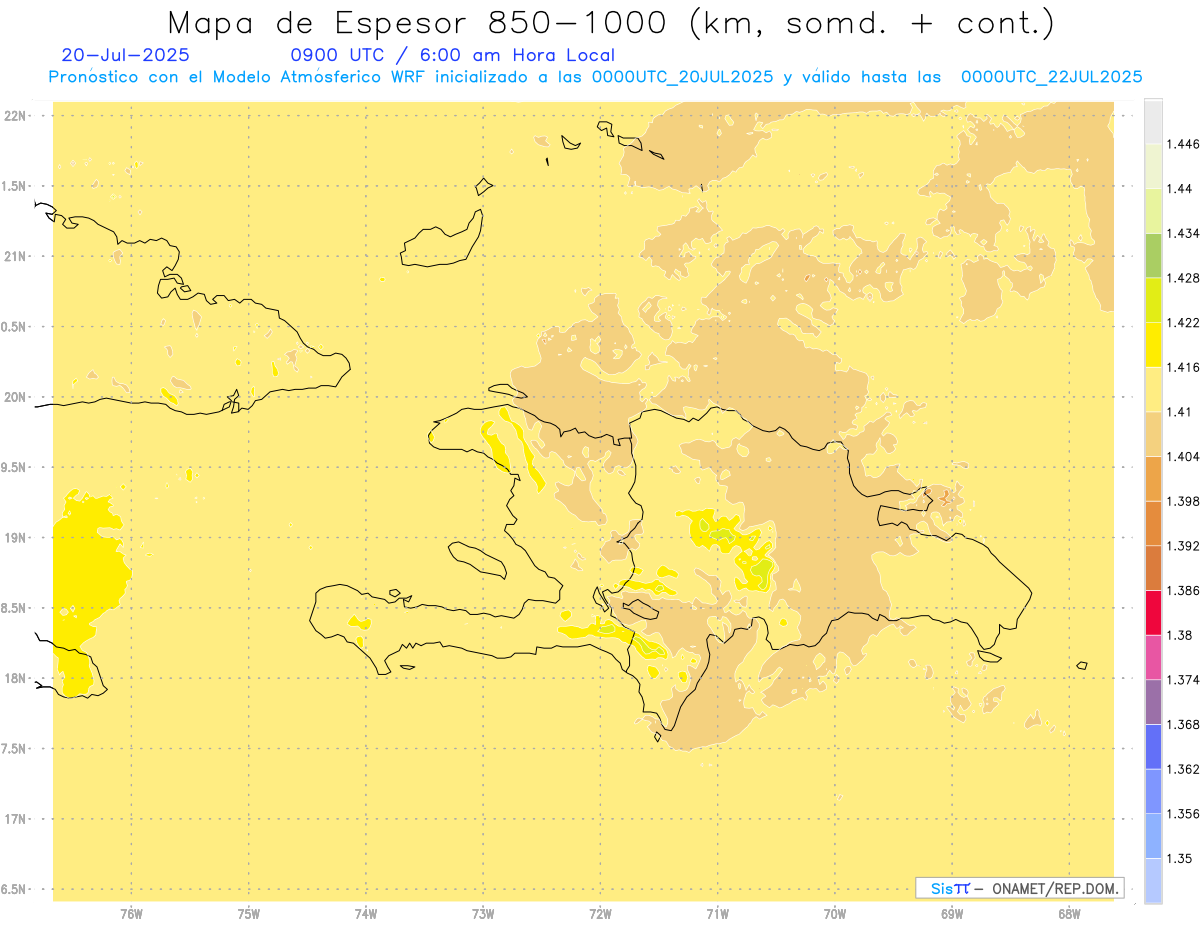The image size is (1200, 927).
Task: Click the colorbar value "1.422"
Action: point(1183,322)
